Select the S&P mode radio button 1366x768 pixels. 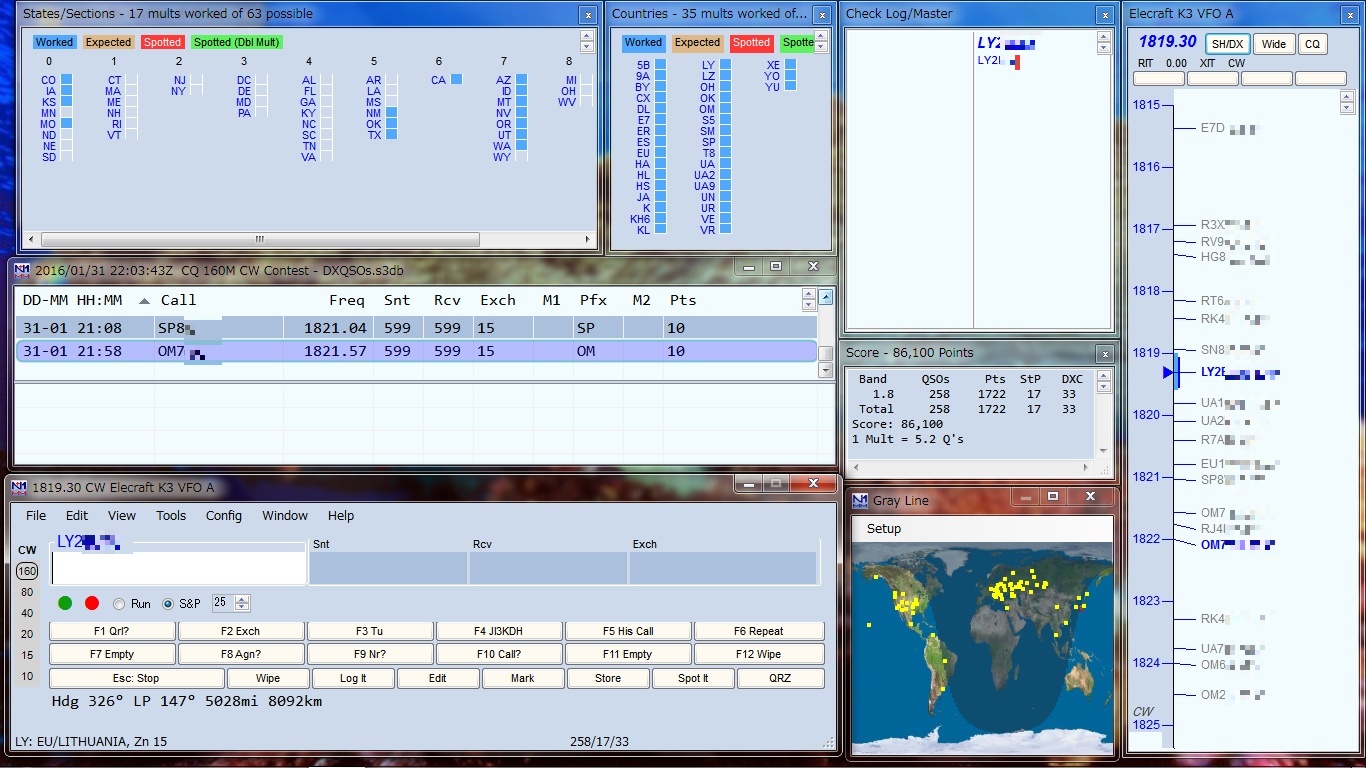tap(168, 604)
